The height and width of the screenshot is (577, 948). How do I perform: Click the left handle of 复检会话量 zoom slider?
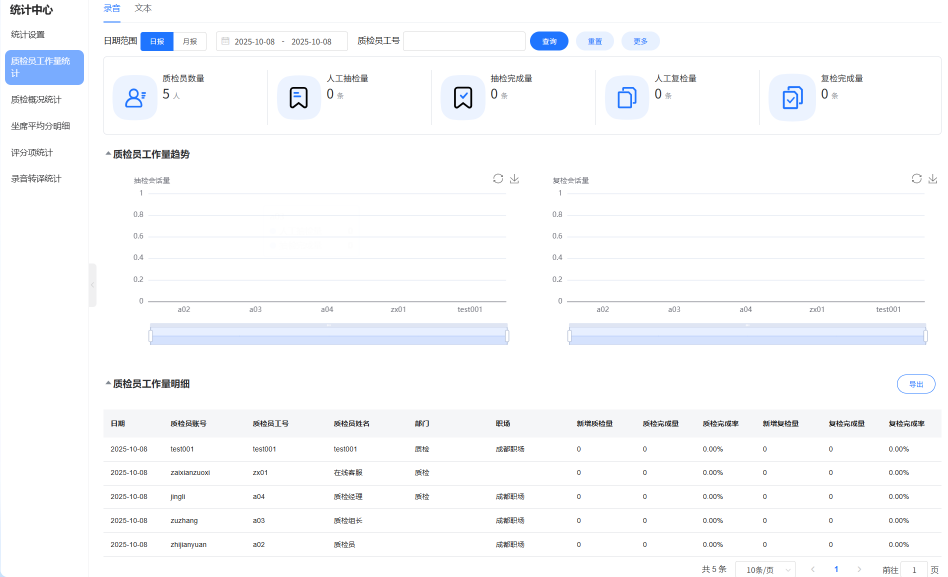[x=570, y=335]
